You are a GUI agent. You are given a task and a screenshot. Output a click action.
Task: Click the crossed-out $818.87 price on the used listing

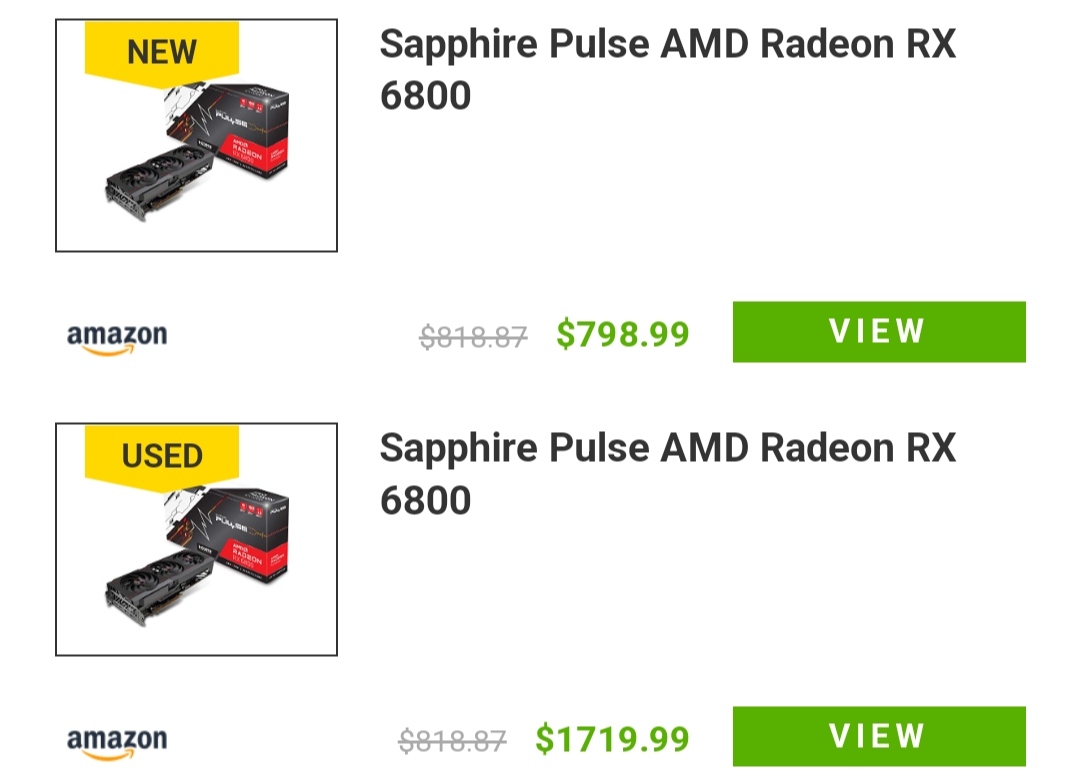(452, 741)
